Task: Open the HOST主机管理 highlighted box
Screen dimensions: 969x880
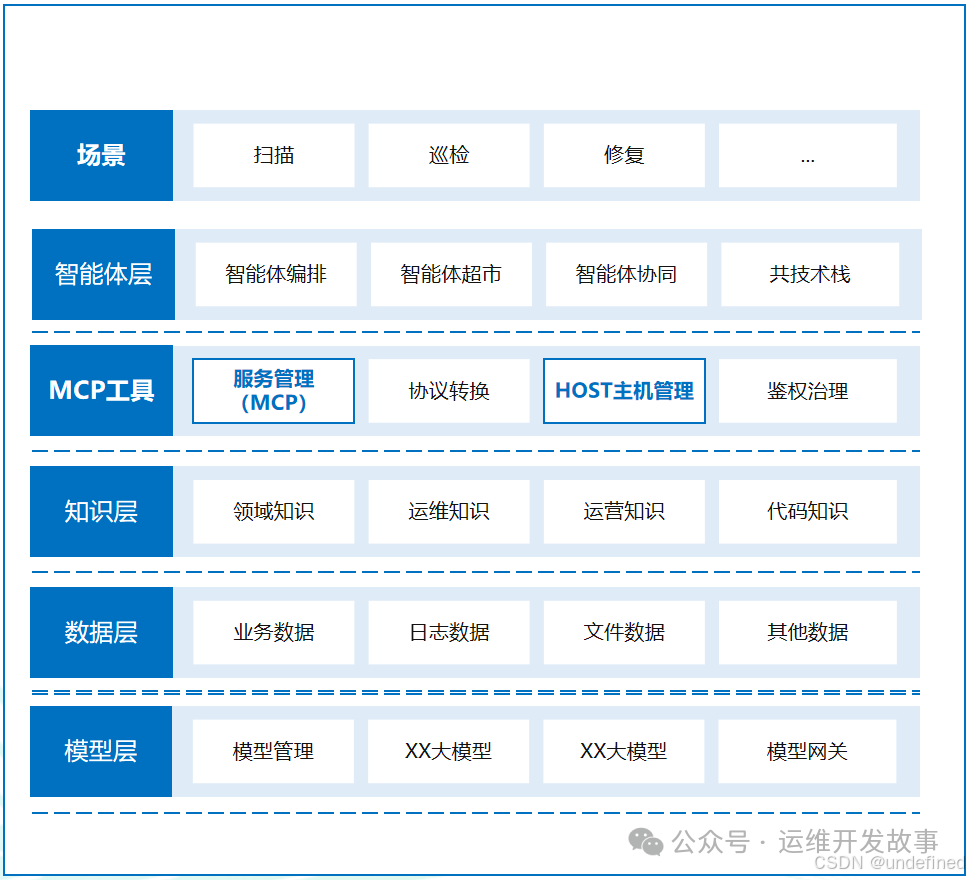Action: pyautogui.click(x=624, y=391)
